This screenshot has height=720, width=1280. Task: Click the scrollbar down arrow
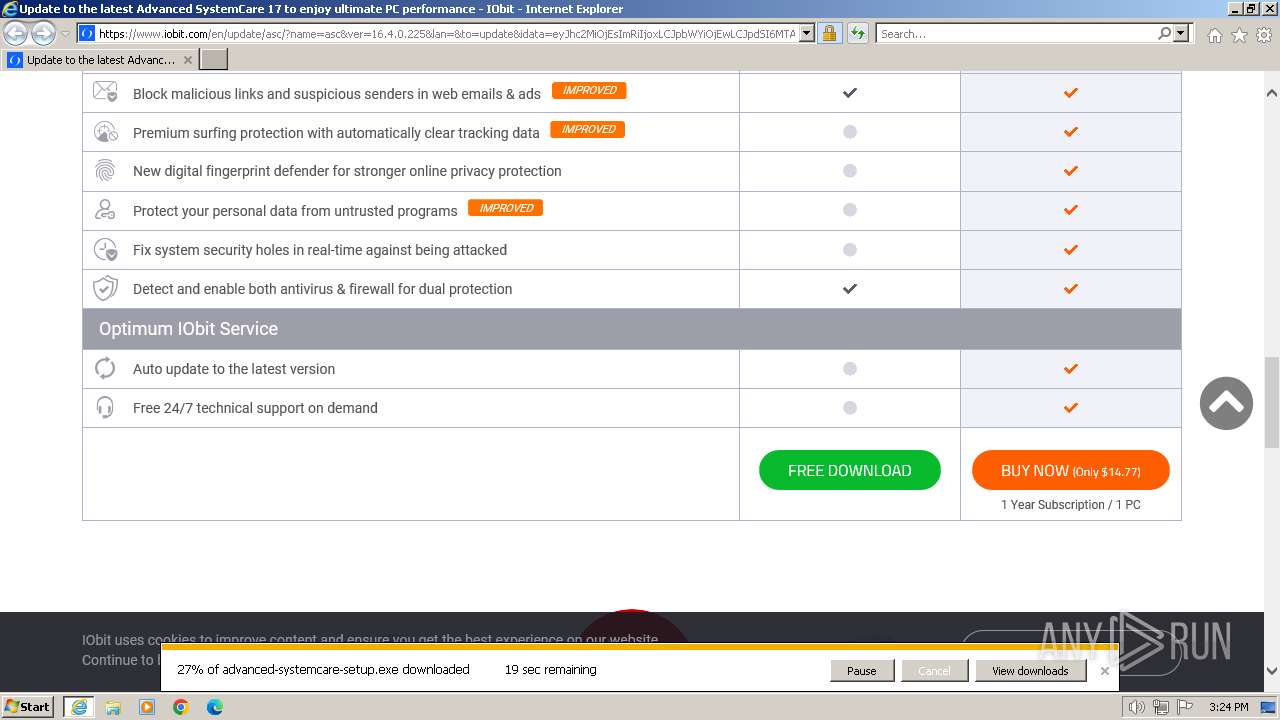1272,671
